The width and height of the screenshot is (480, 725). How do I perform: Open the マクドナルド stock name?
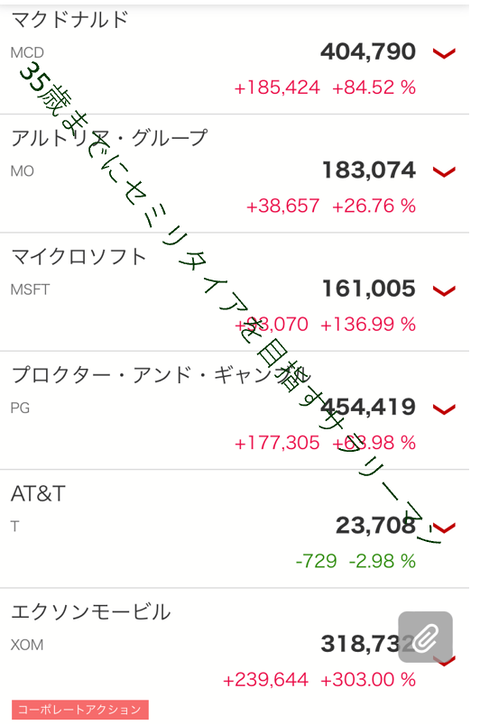[x=69, y=20]
